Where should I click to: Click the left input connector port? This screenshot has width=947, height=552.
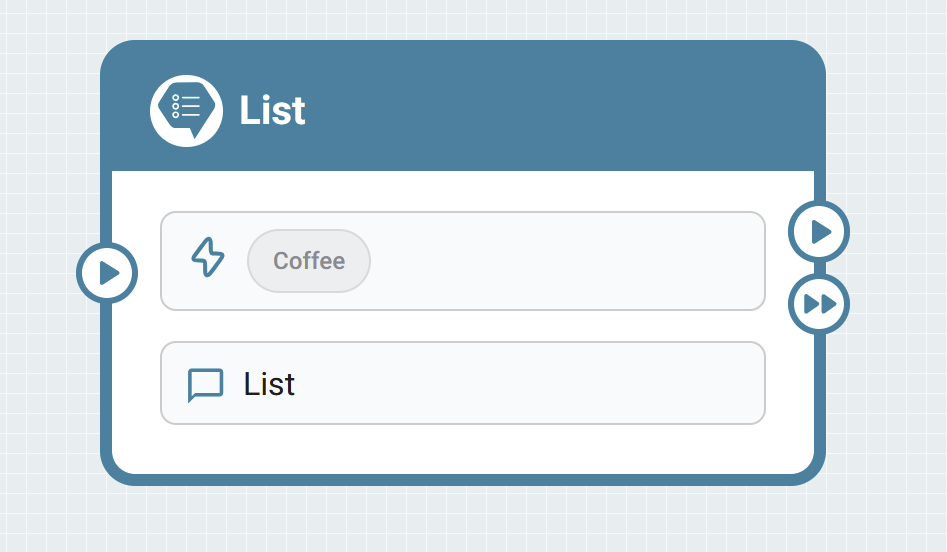[x=107, y=272]
